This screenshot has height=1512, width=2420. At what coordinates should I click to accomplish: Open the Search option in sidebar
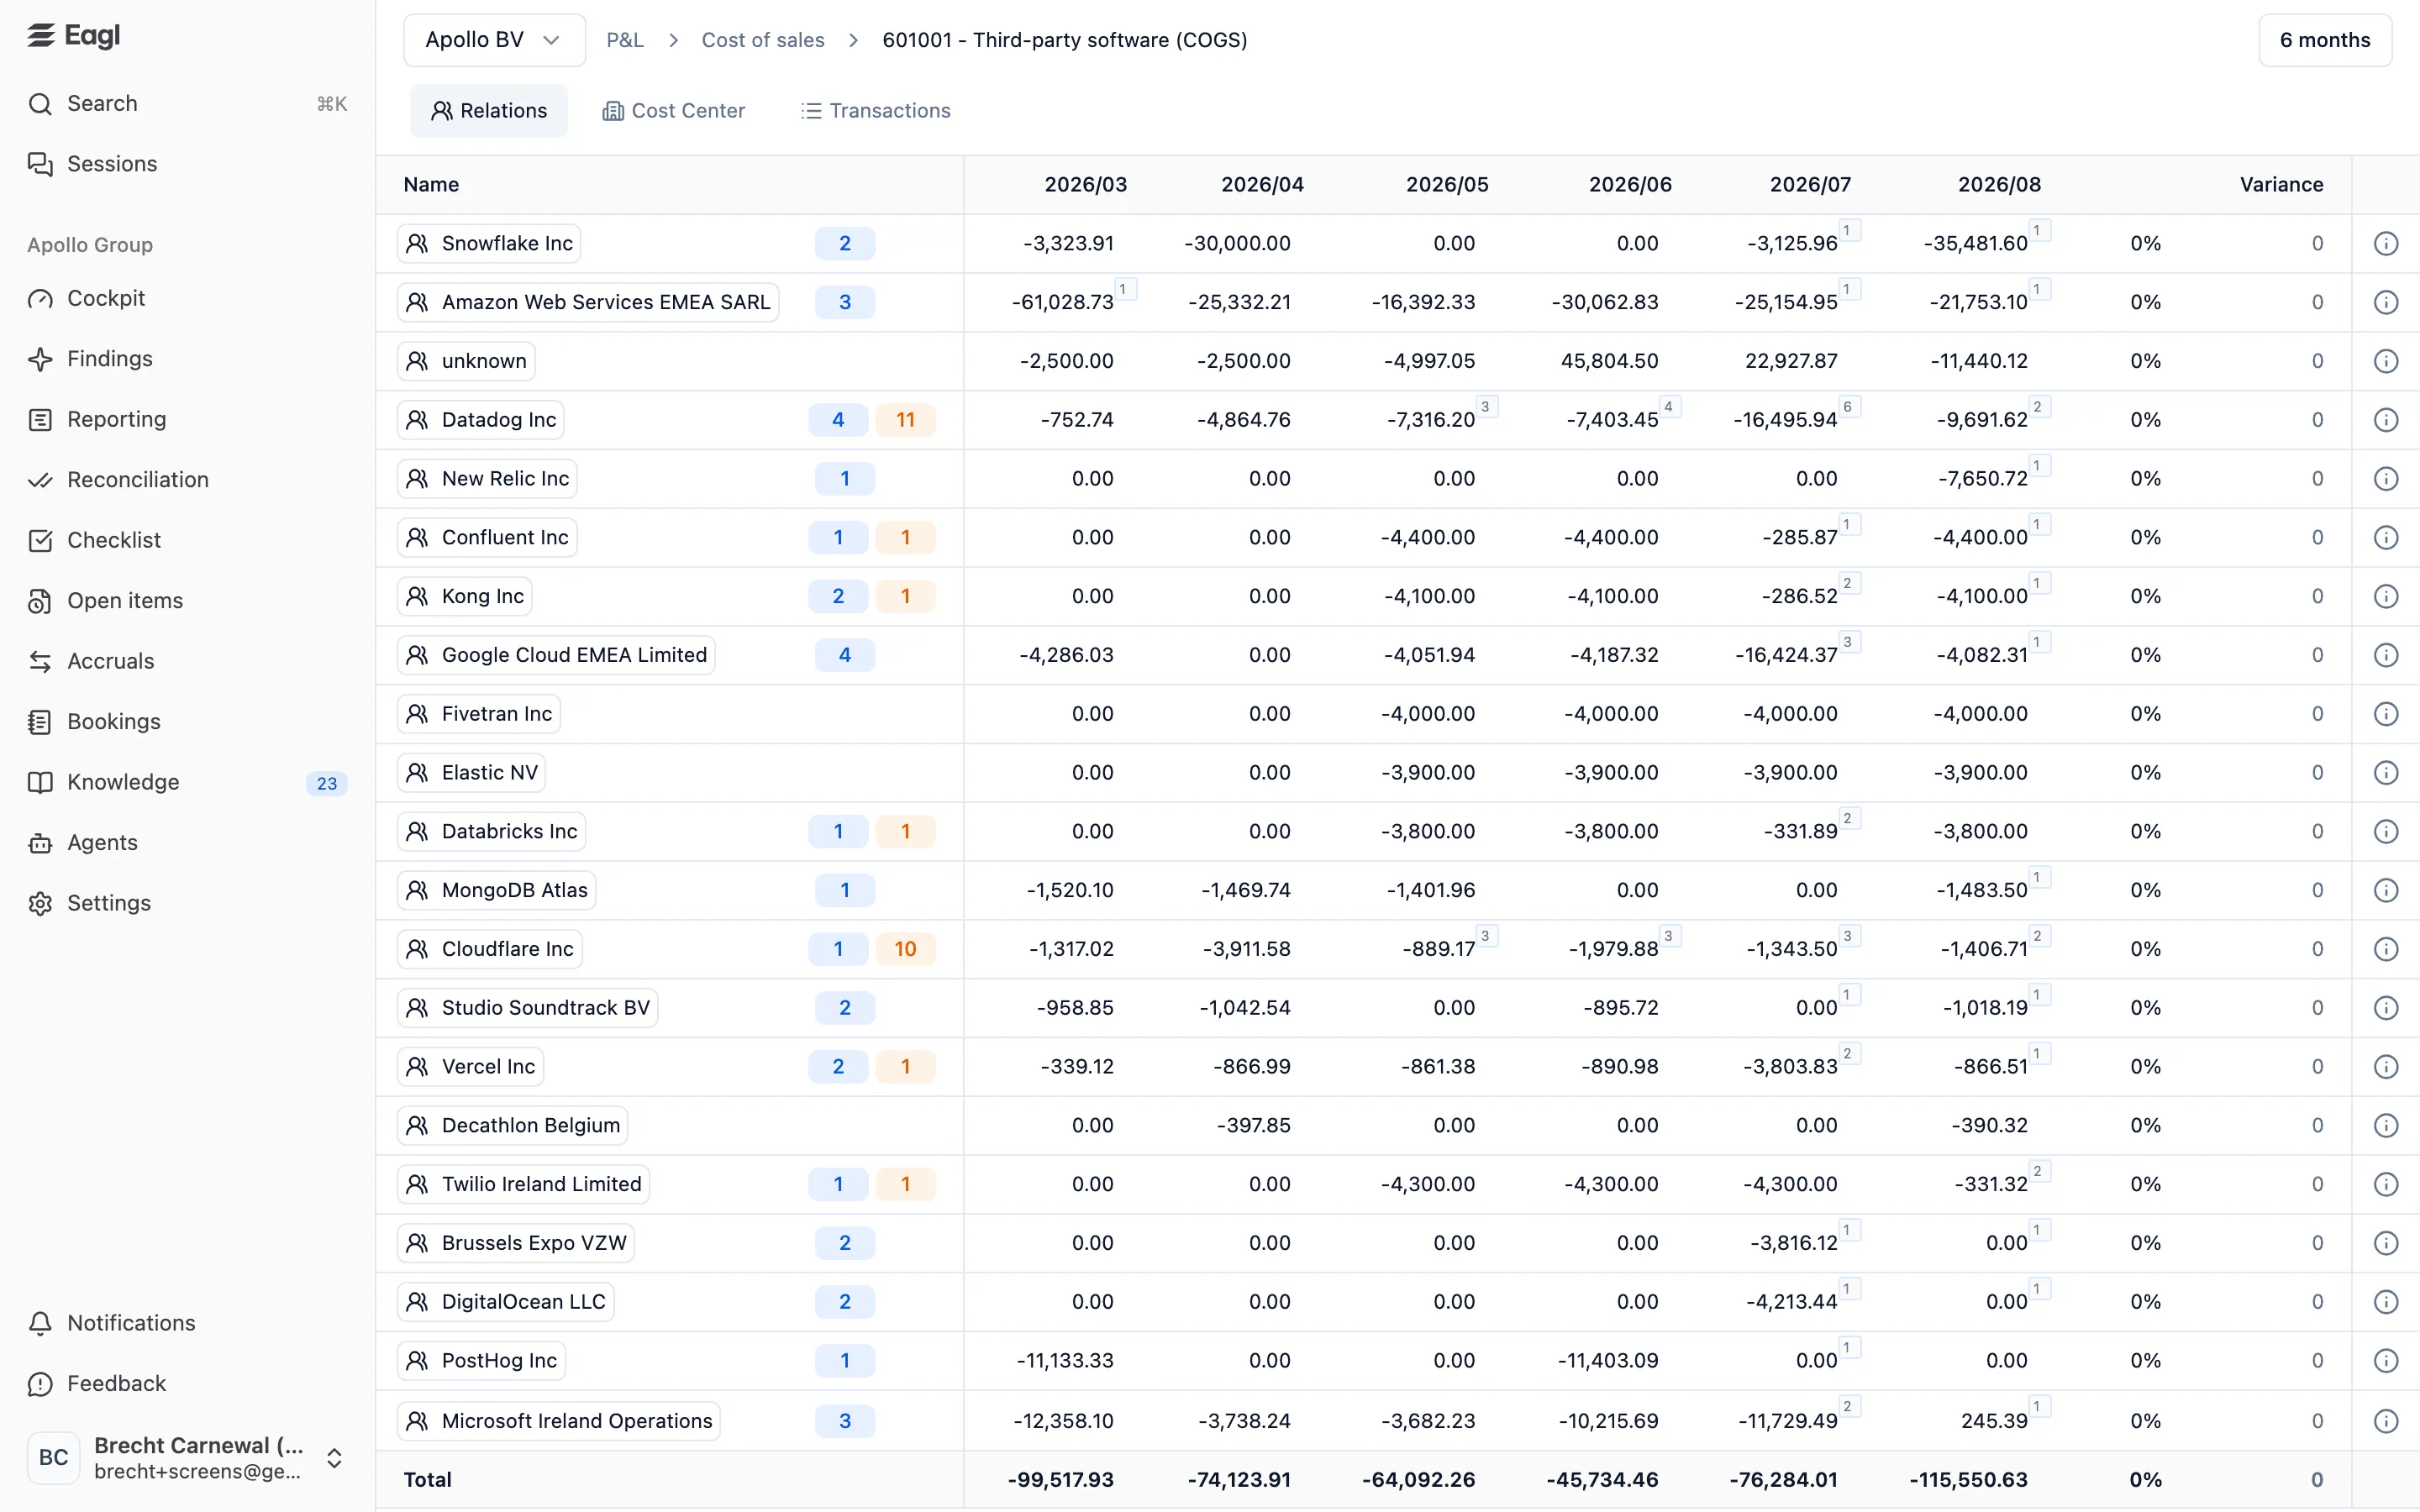click(x=187, y=103)
